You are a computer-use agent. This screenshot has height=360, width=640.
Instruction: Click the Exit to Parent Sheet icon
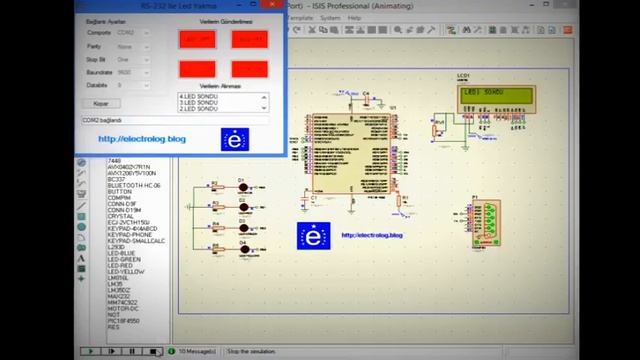pyautogui.click(x=526, y=30)
